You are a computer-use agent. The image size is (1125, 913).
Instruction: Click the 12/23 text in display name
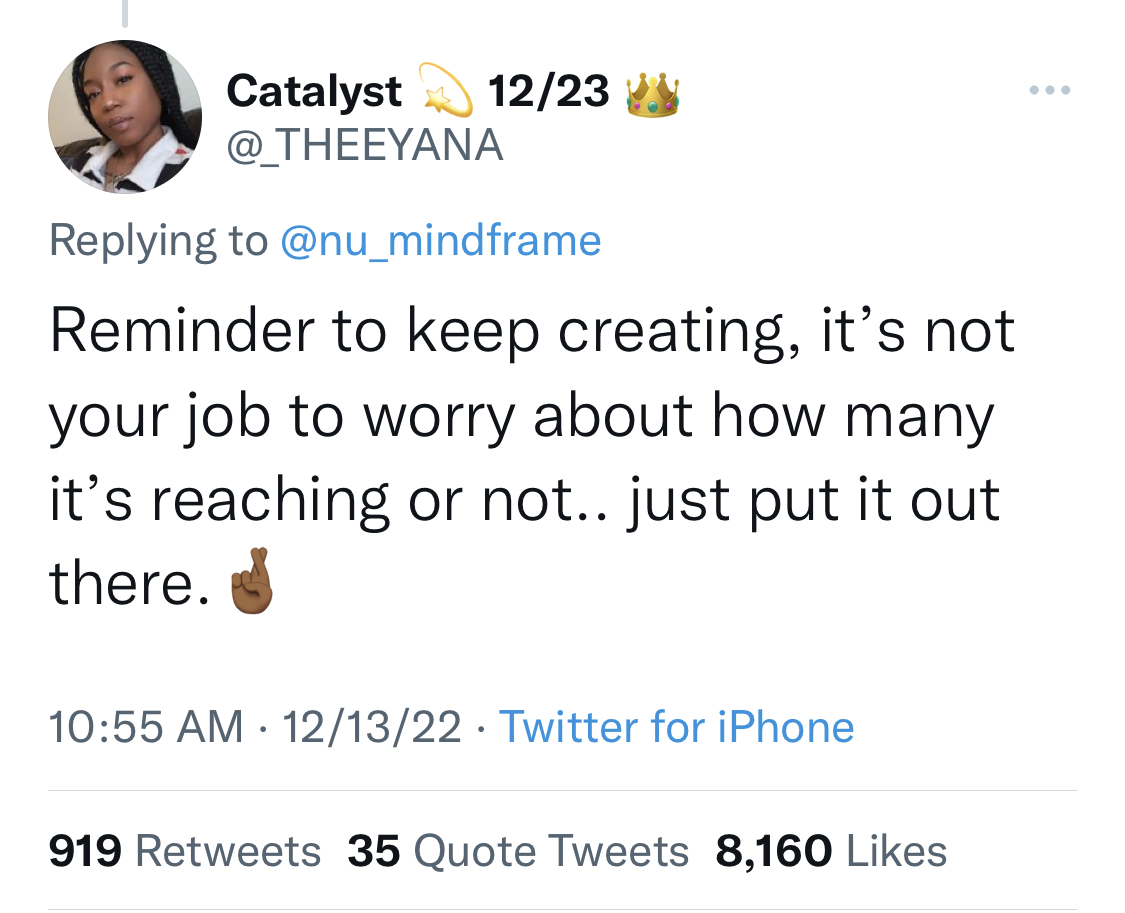[548, 92]
